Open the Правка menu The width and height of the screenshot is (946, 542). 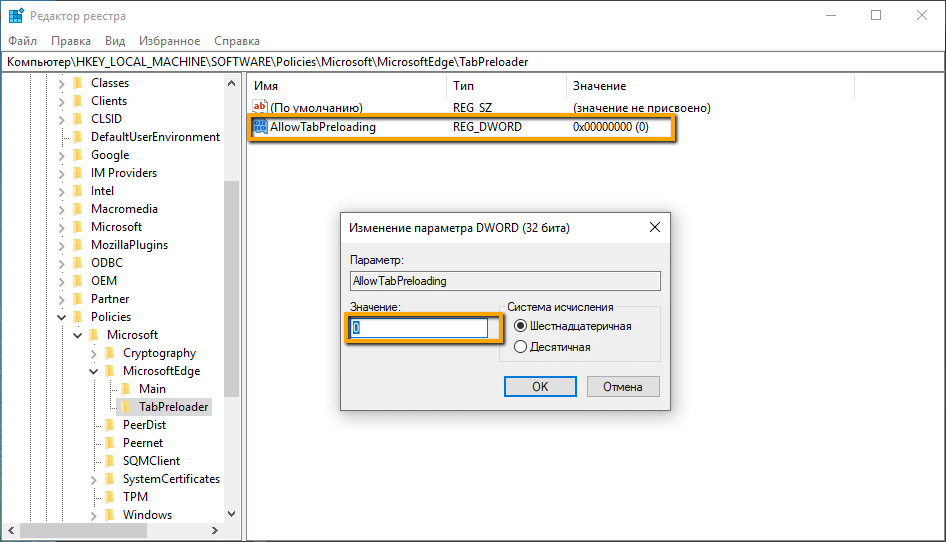point(71,41)
